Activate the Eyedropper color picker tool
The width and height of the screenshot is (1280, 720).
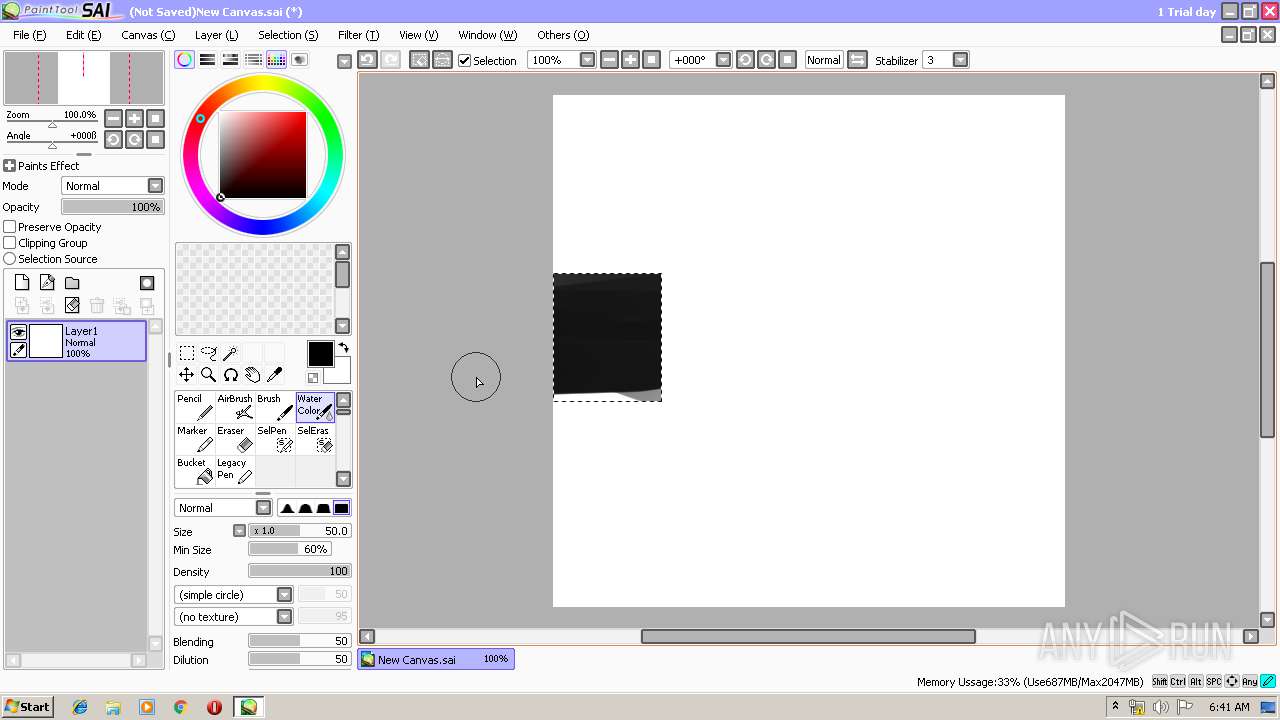click(275, 375)
